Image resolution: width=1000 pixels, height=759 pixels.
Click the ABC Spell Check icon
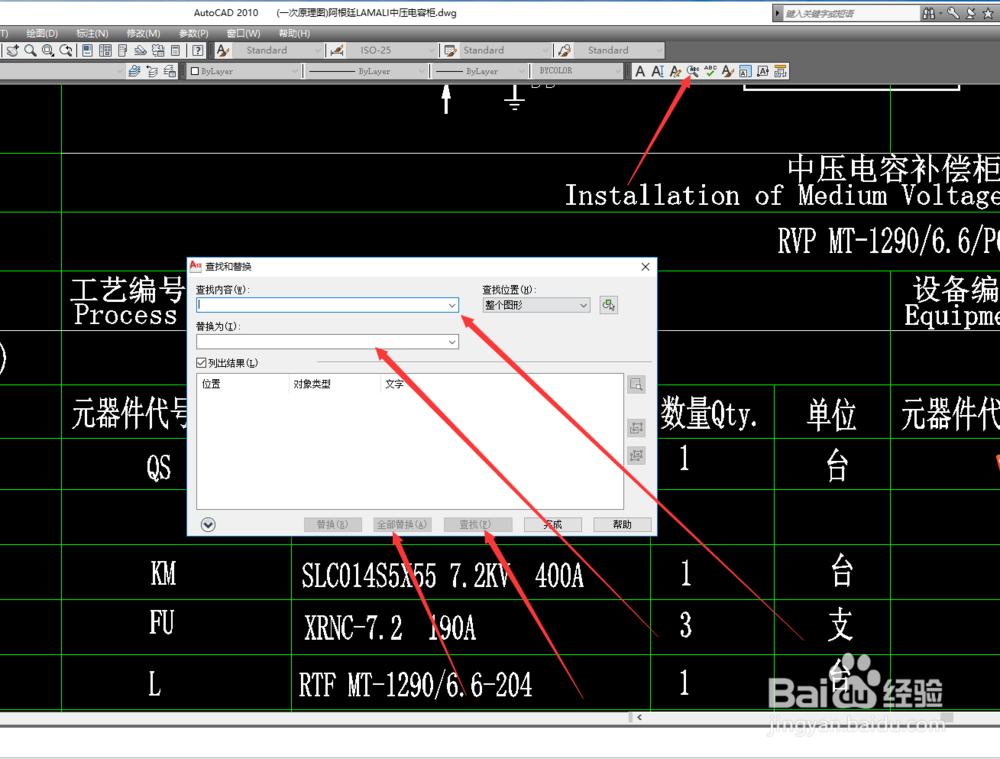(x=710, y=71)
